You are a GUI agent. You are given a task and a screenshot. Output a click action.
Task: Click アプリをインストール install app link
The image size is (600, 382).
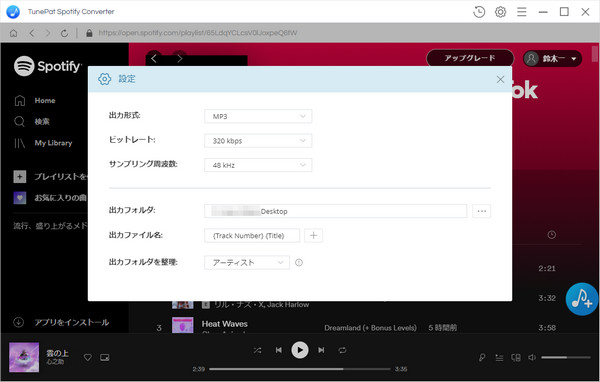tap(61, 322)
